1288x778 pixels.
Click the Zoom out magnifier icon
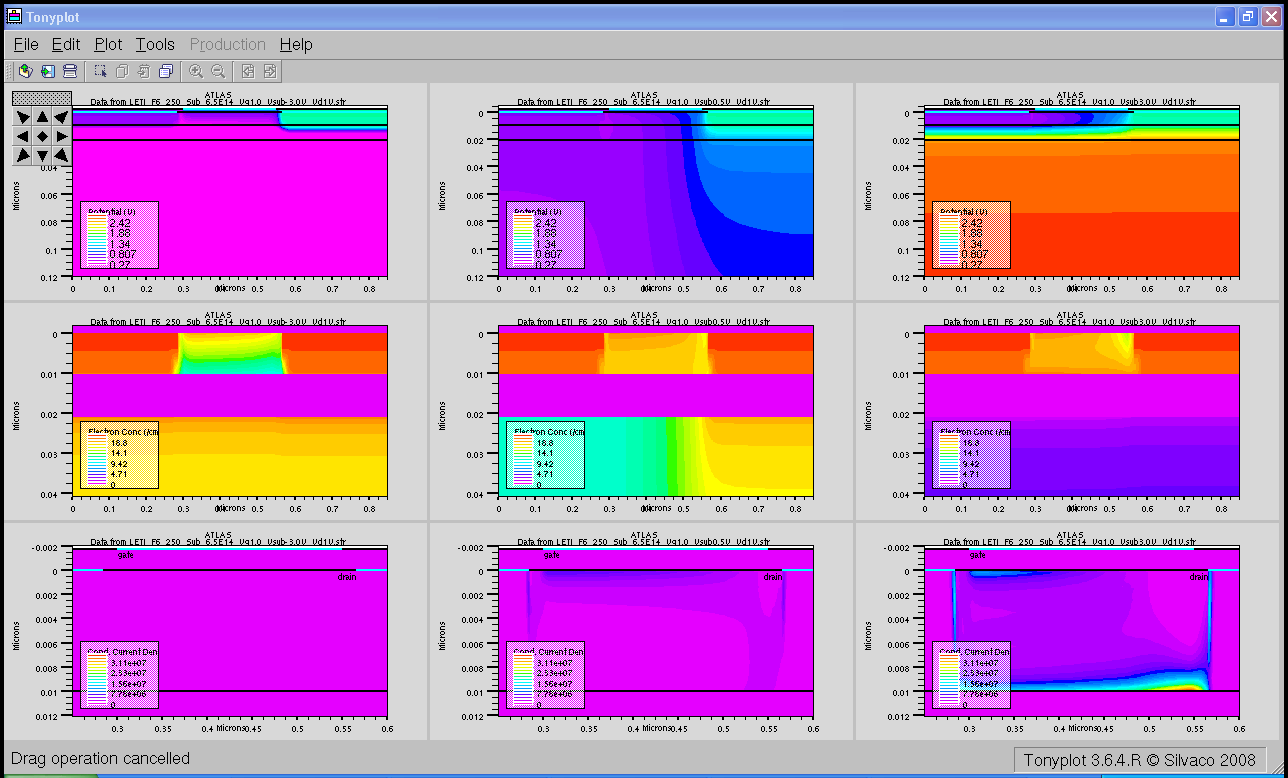[218, 71]
